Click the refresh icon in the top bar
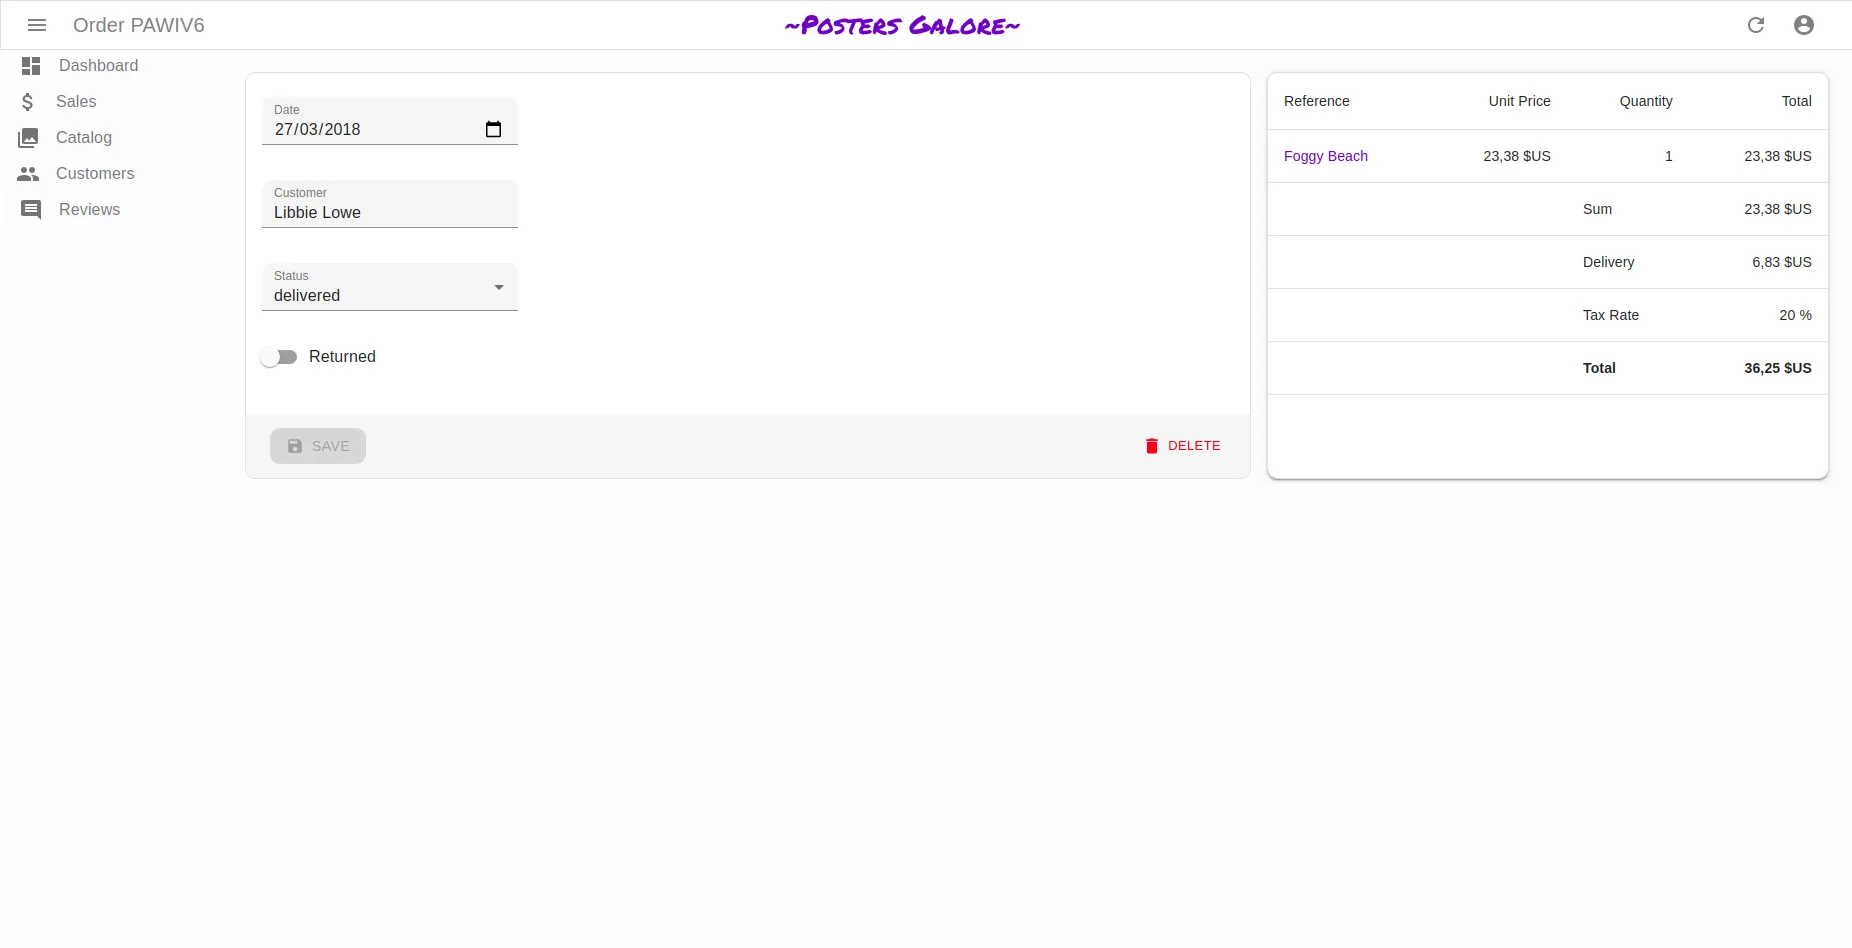The height and width of the screenshot is (948, 1852). [x=1756, y=25]
